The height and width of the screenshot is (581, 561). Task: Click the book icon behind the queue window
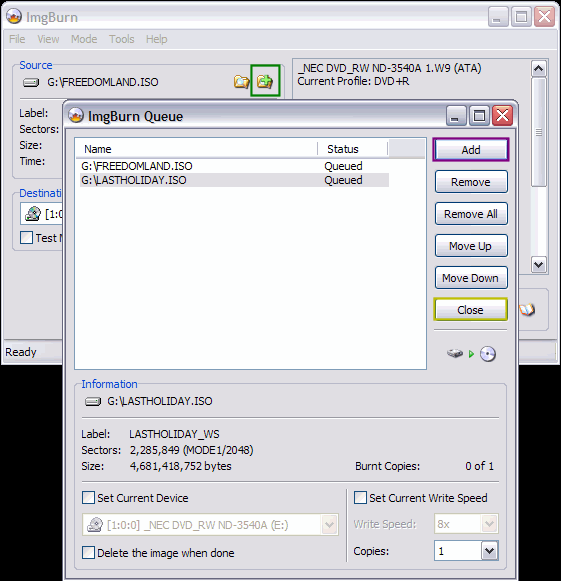[527, 309]
